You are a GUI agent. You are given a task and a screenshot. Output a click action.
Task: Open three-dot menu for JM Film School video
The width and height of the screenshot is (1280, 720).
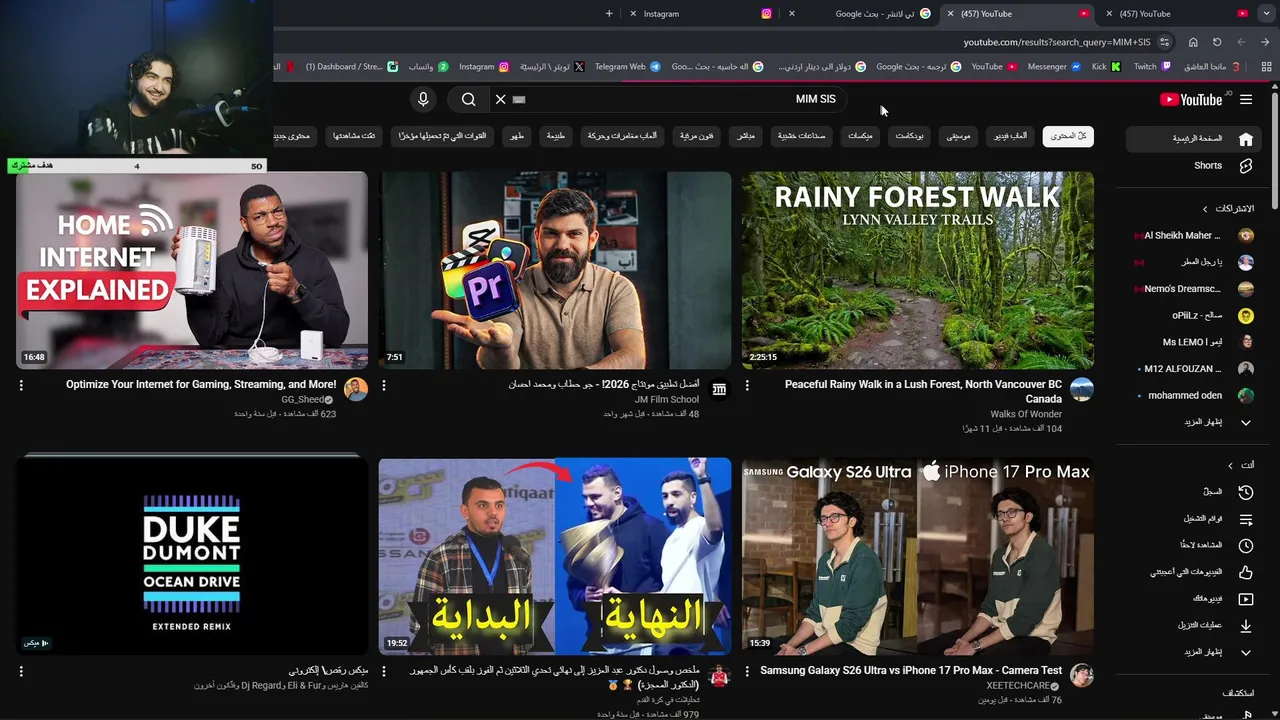[384, 385]
